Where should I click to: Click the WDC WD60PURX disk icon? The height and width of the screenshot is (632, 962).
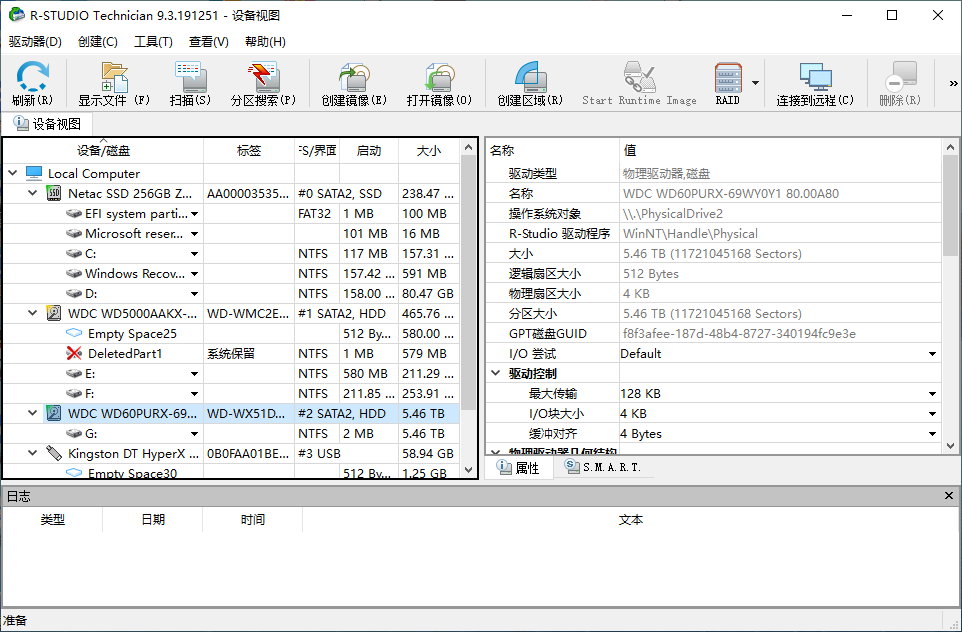coord(54,414)
